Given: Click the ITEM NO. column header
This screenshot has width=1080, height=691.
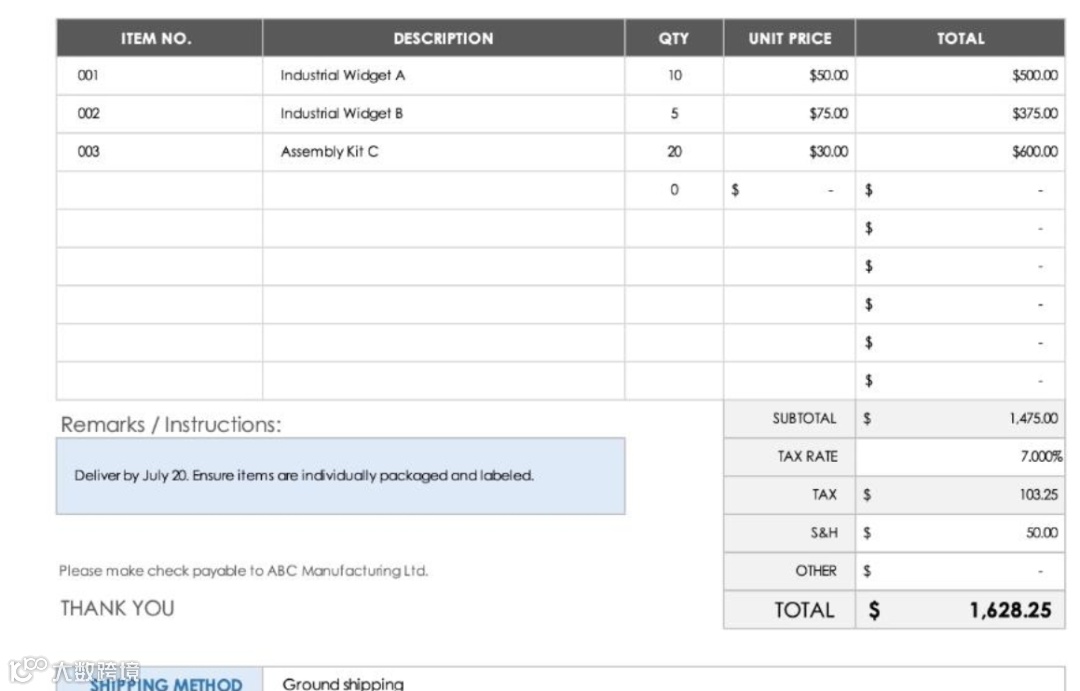Looking at the screenshot, I should pyautogui.click(x=156, y=39).
